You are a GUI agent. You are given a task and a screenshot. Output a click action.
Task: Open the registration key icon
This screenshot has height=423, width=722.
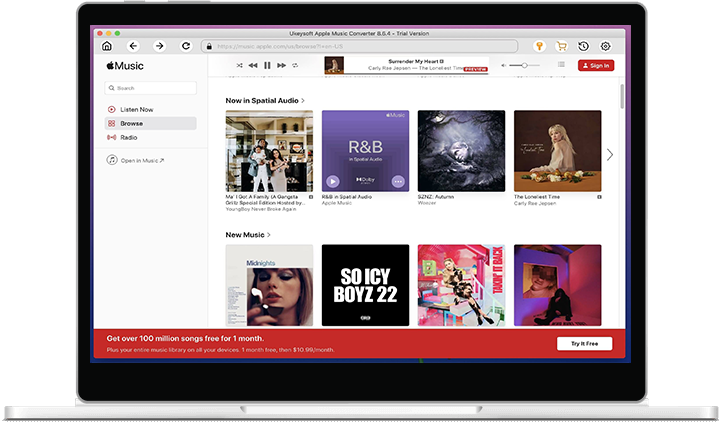pyautogui.click(x=539, y=46)
